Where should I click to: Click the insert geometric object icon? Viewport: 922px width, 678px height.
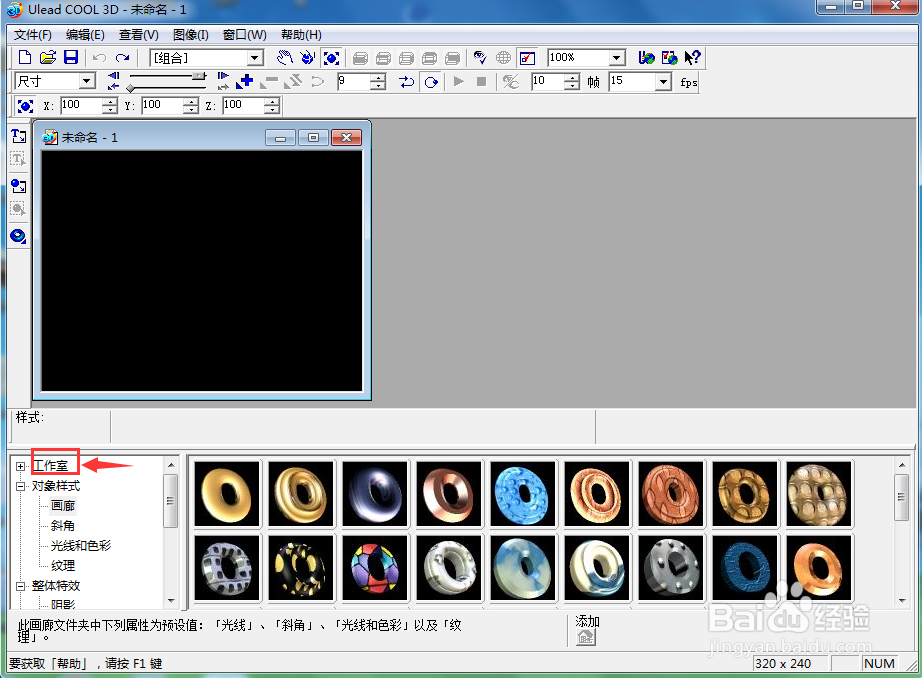[18, 236]
